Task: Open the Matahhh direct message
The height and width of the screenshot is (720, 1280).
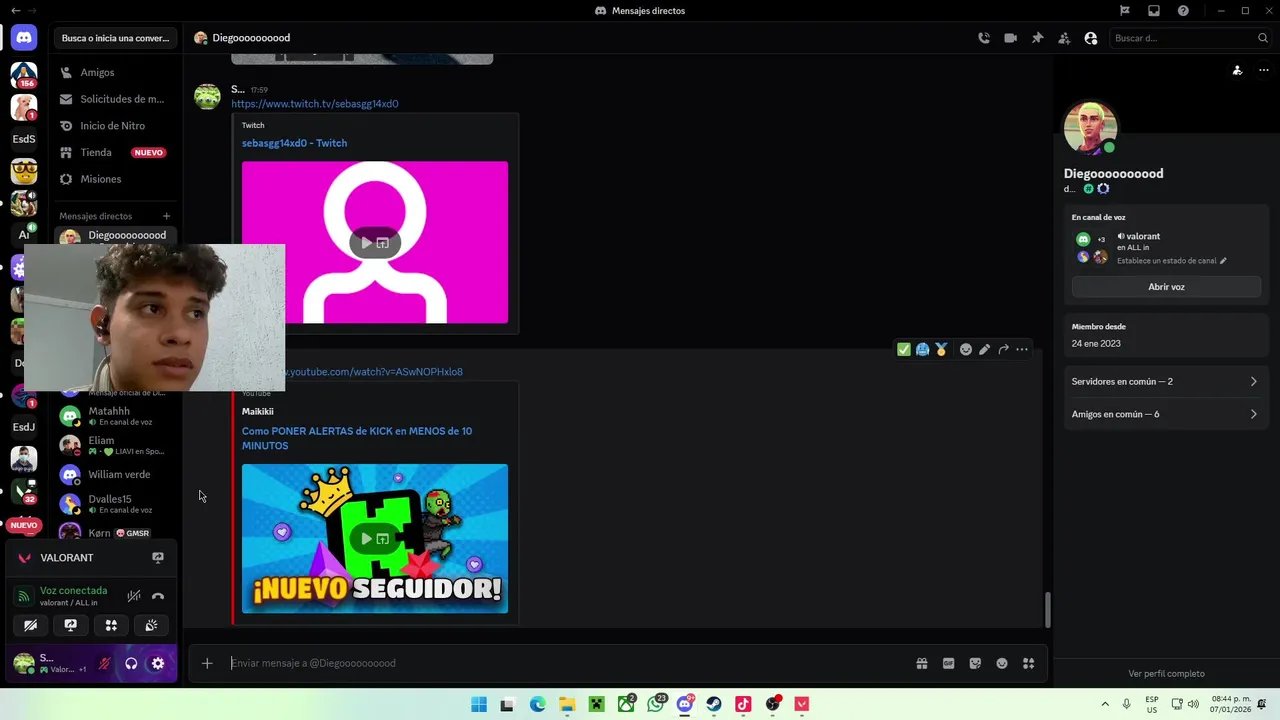Action: click(x=116, y=415)
